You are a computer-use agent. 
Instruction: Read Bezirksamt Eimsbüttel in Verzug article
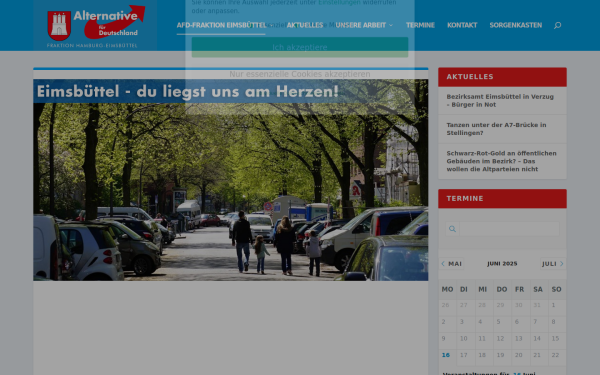tap(500, 101)
